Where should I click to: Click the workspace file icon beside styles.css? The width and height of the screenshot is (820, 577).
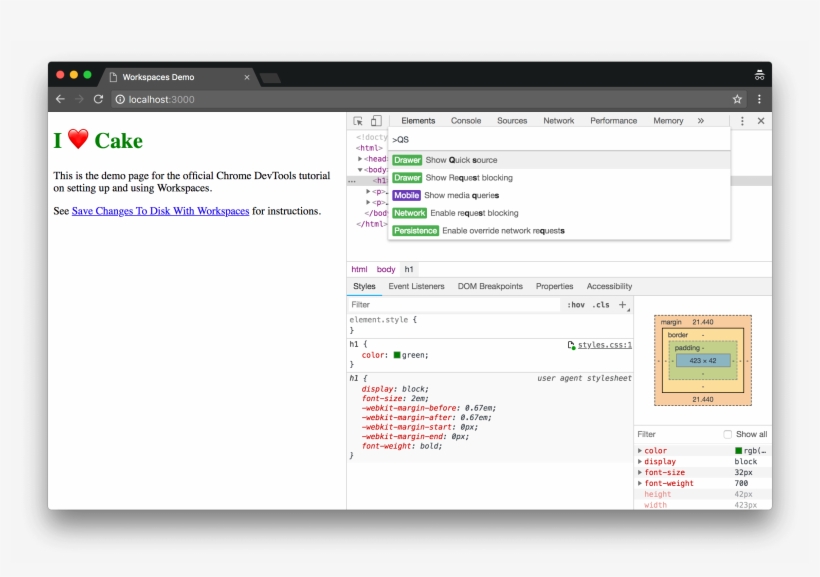tap(571, 345)
